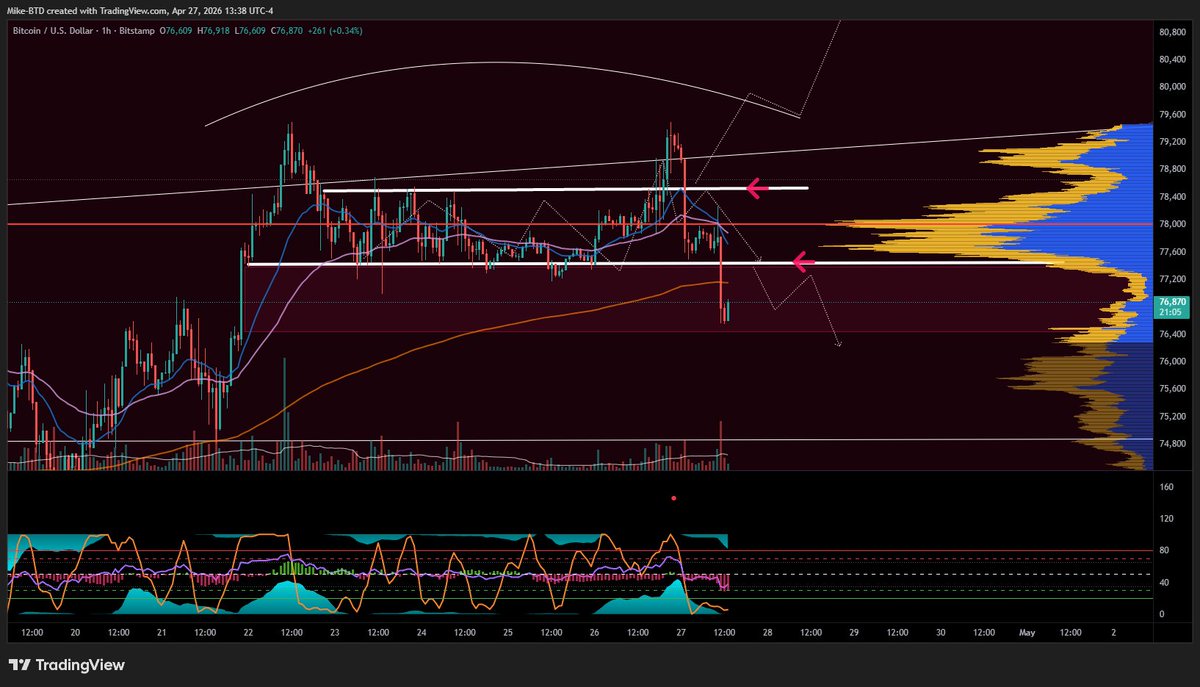Click the May label on time axis

point(1027,633)
